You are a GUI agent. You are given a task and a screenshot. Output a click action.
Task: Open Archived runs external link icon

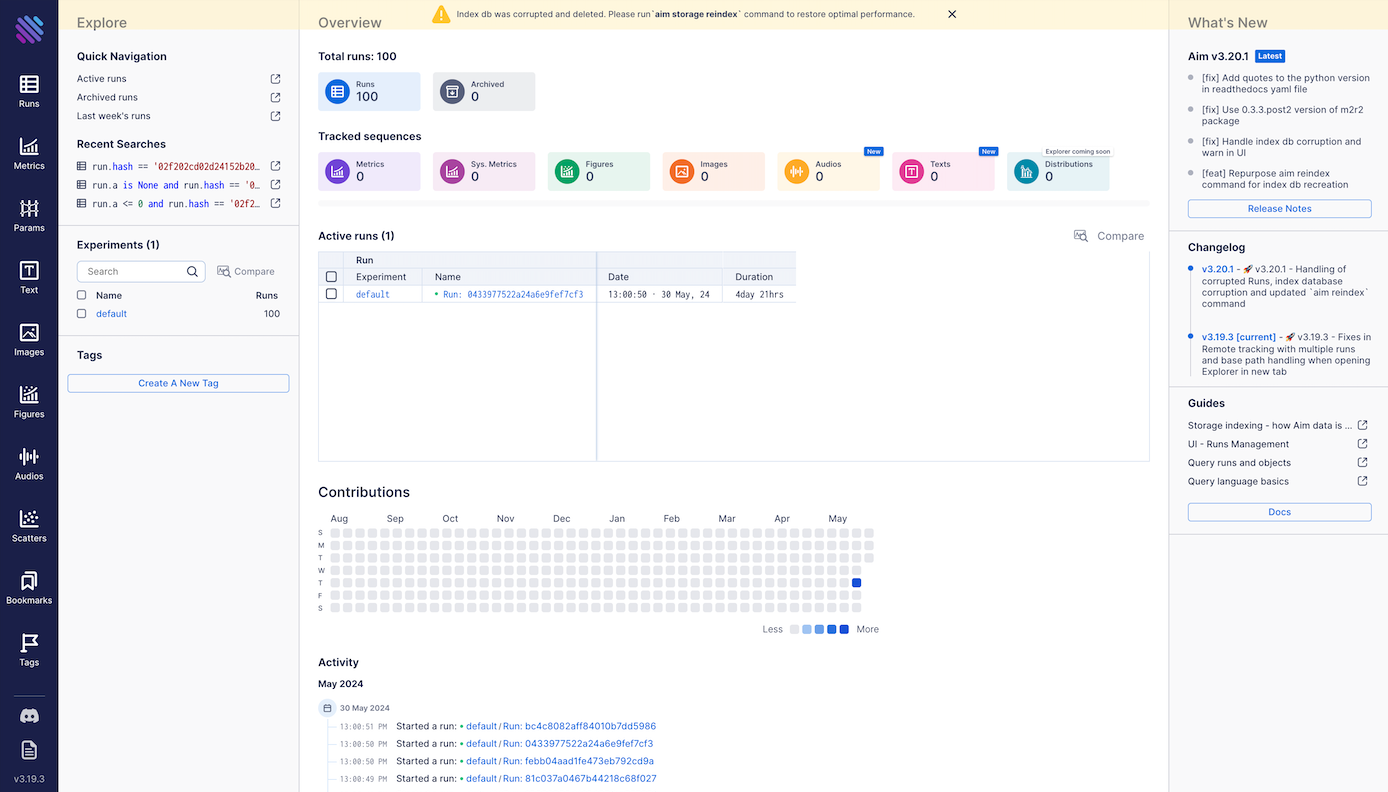(276, 97)
